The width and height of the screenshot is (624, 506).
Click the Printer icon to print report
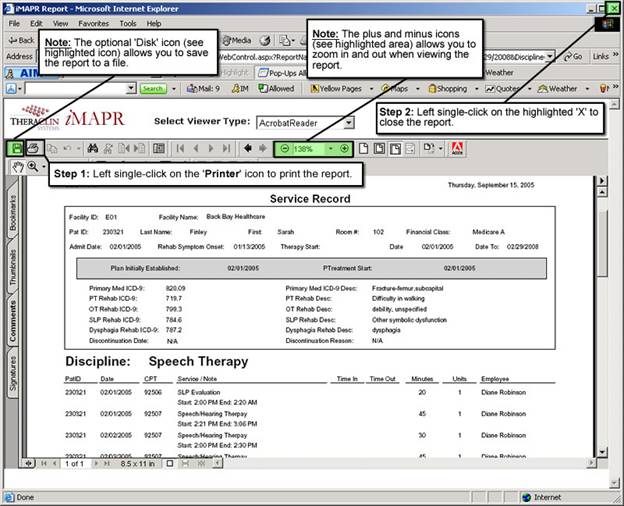click(33, 148)
